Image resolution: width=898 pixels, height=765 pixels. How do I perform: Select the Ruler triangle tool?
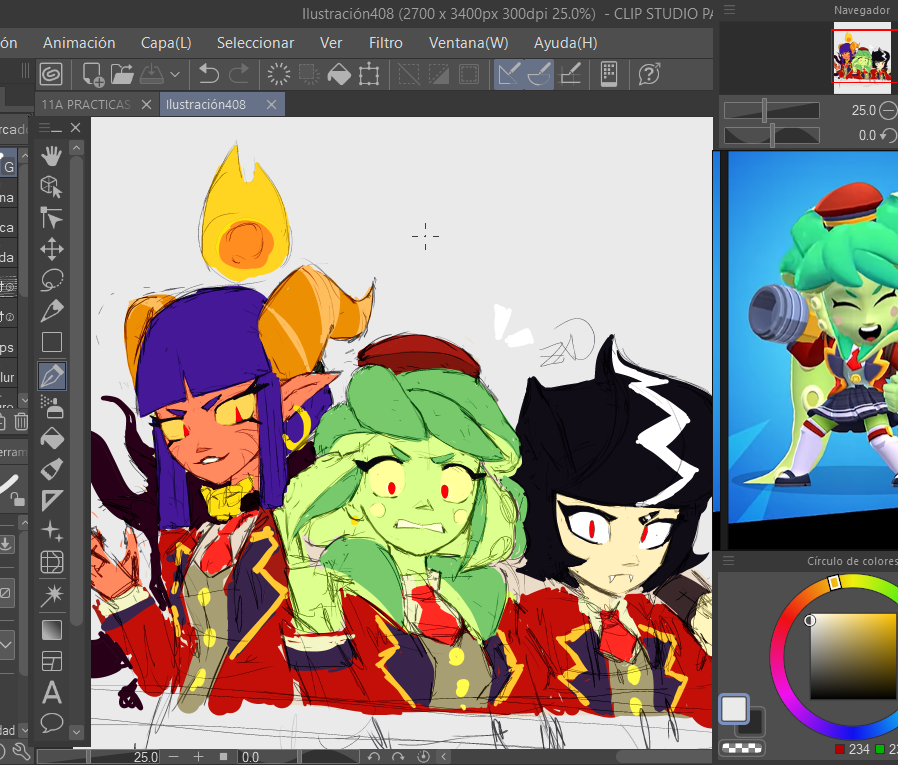pyautogui.click(x=52, y=500)
